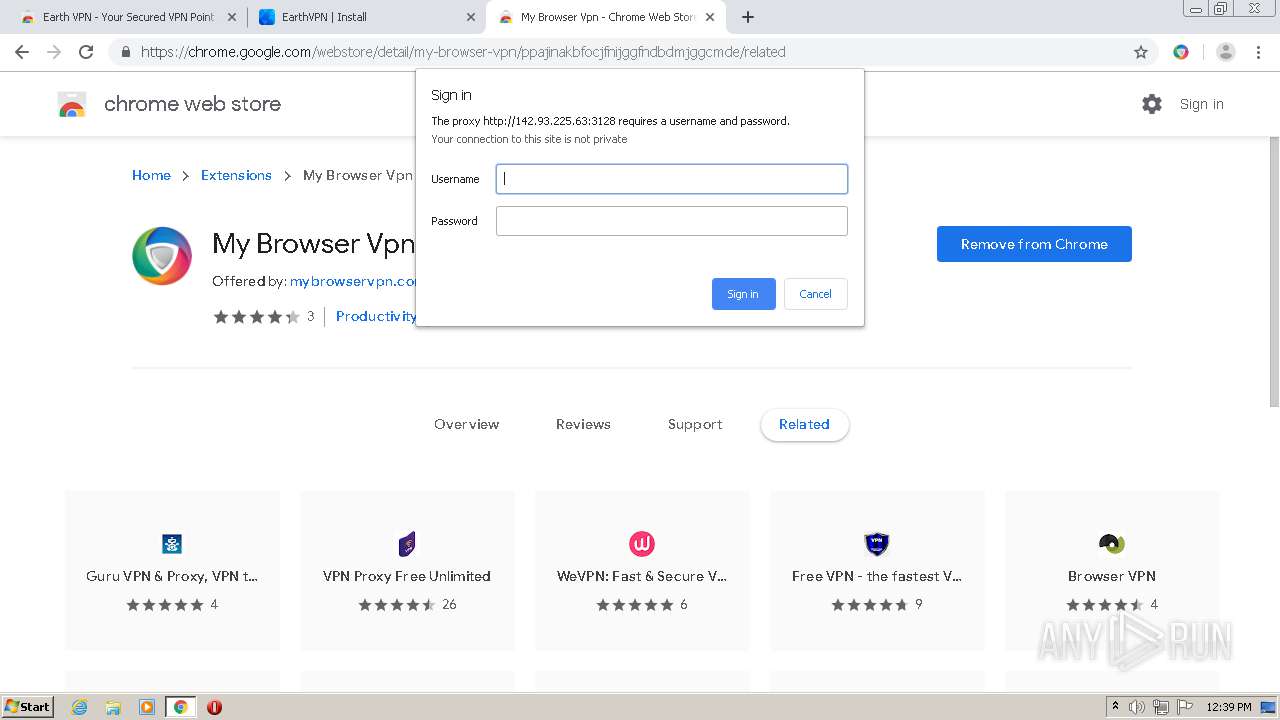The image size is (1280, 720).
Task: Click Remove from Chrome button
Action: [x=1034, y=244]
